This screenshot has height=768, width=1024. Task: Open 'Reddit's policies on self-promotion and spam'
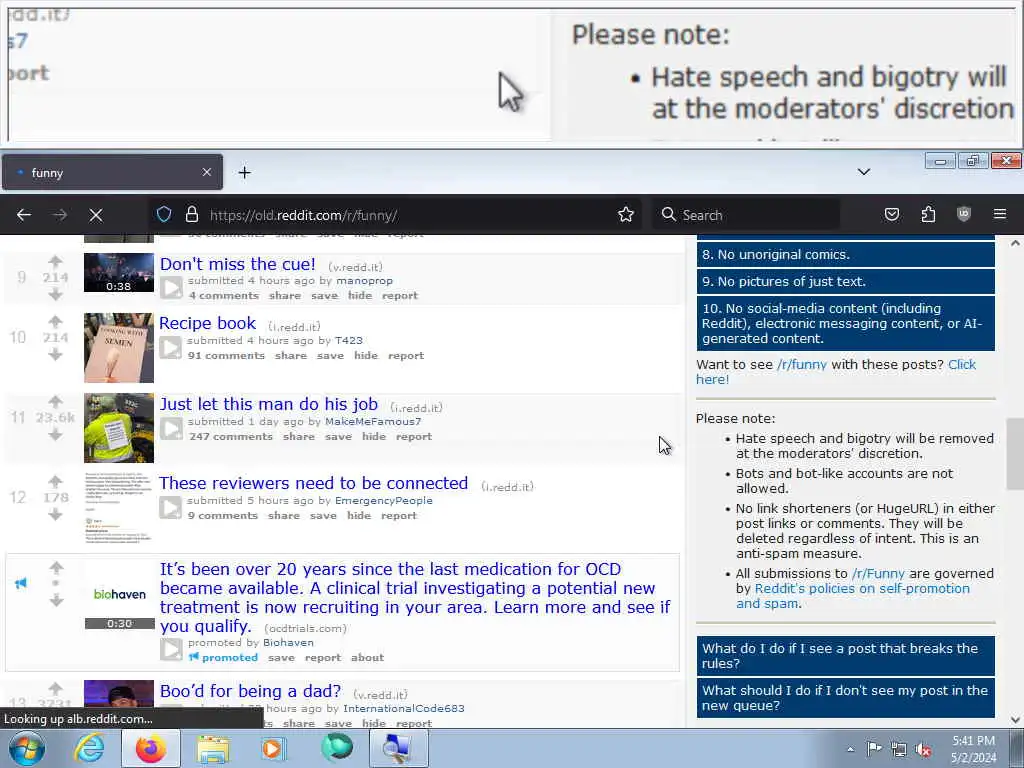[x=853, y=596]
